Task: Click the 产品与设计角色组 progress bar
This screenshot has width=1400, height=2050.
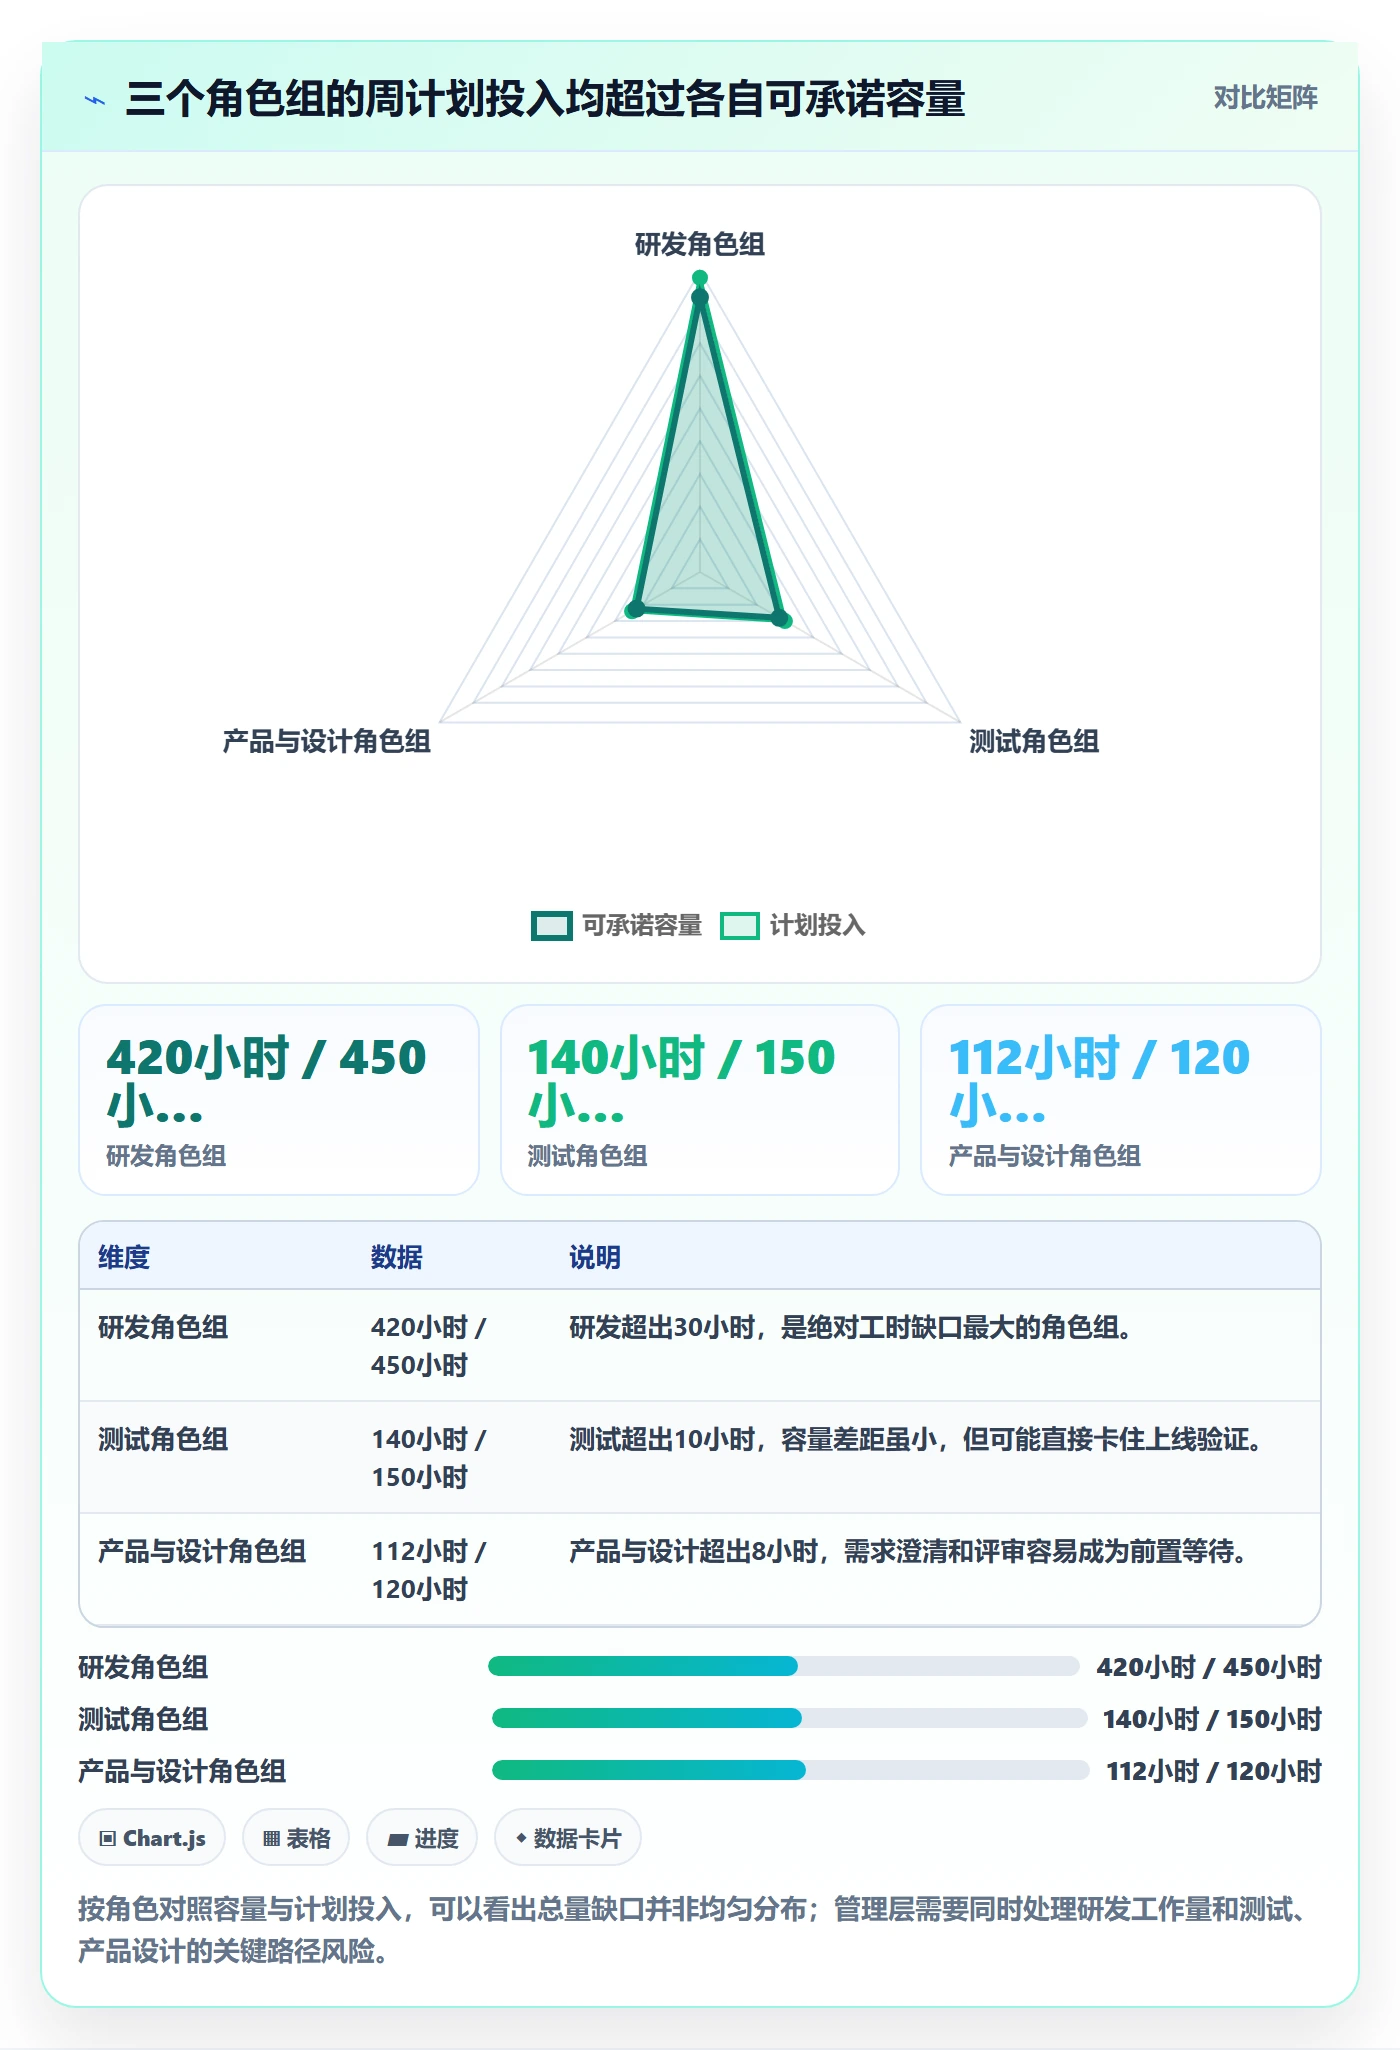Action: (x=790, y=1770)
